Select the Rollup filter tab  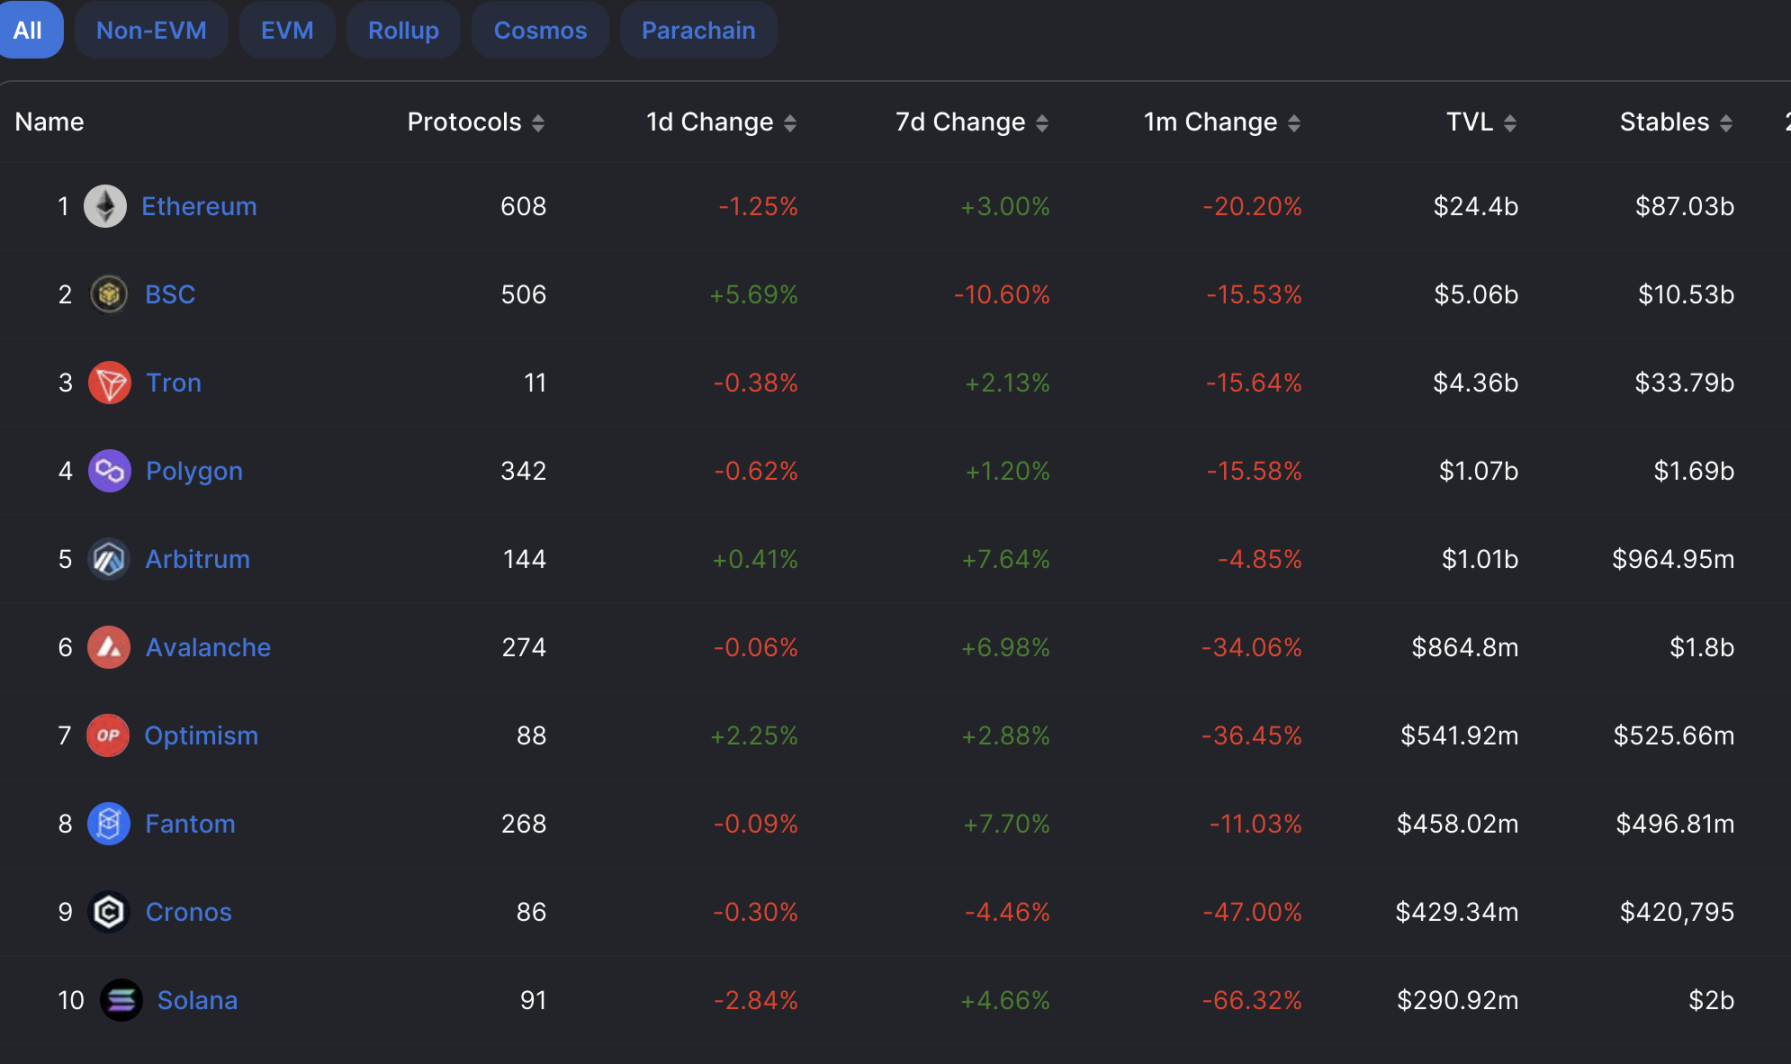(403, 30)
